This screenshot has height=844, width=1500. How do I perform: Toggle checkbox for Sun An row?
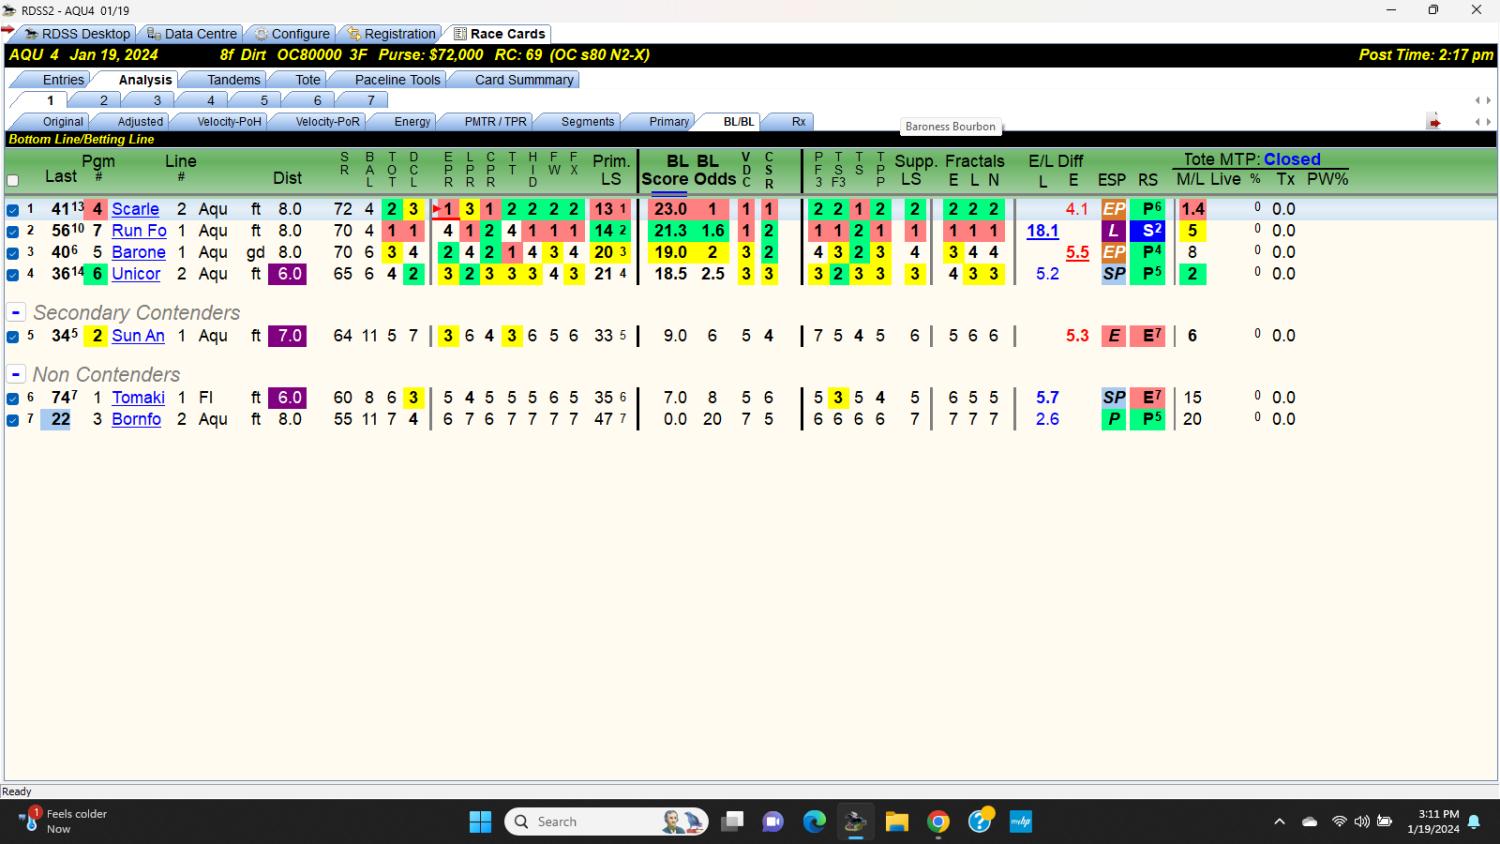coord(13,337)
